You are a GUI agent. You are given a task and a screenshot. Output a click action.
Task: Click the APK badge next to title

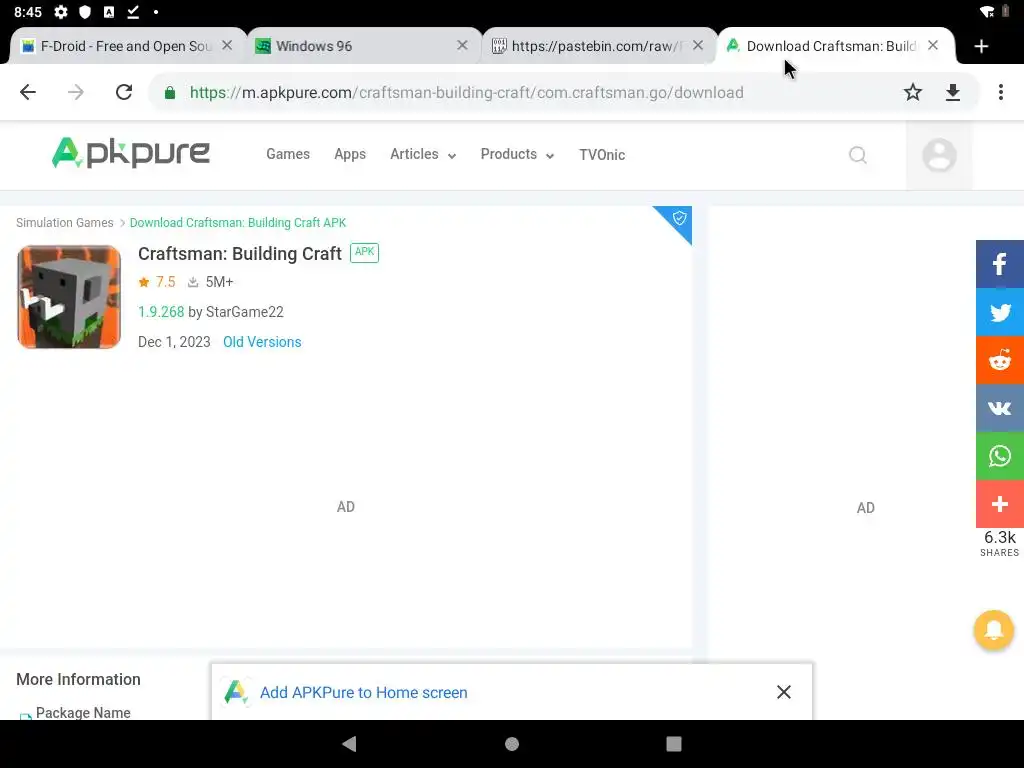(x=364, y=252)
